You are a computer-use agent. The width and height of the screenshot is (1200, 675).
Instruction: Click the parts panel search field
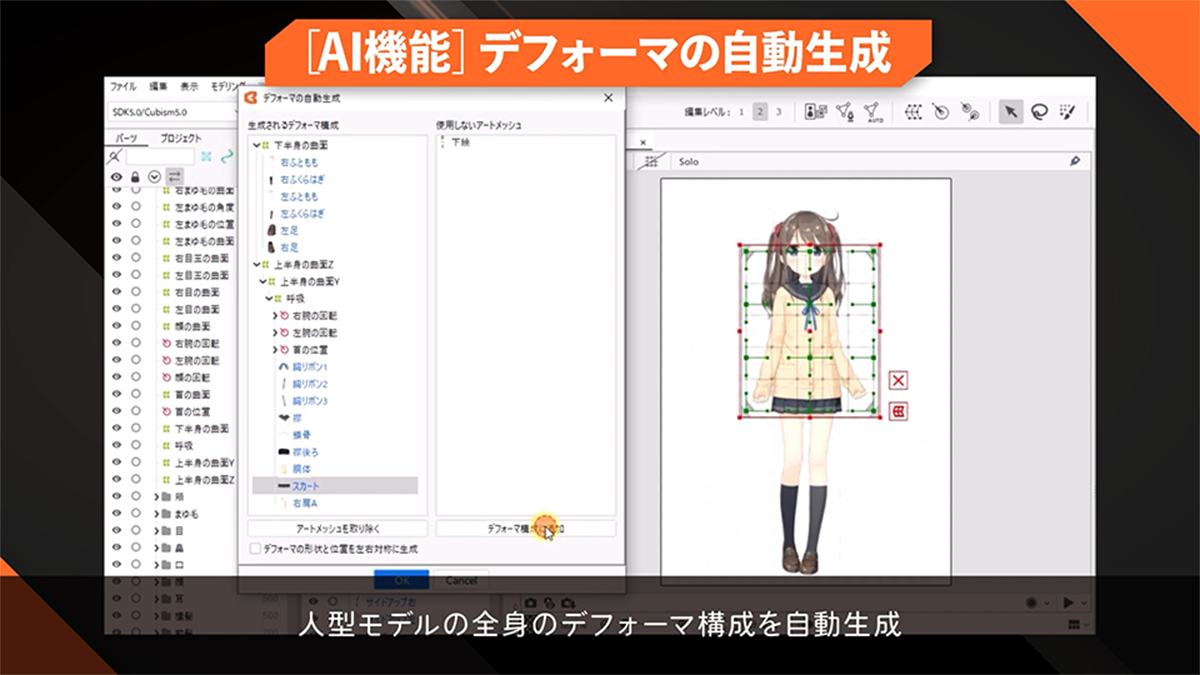[x=160, y=157]
